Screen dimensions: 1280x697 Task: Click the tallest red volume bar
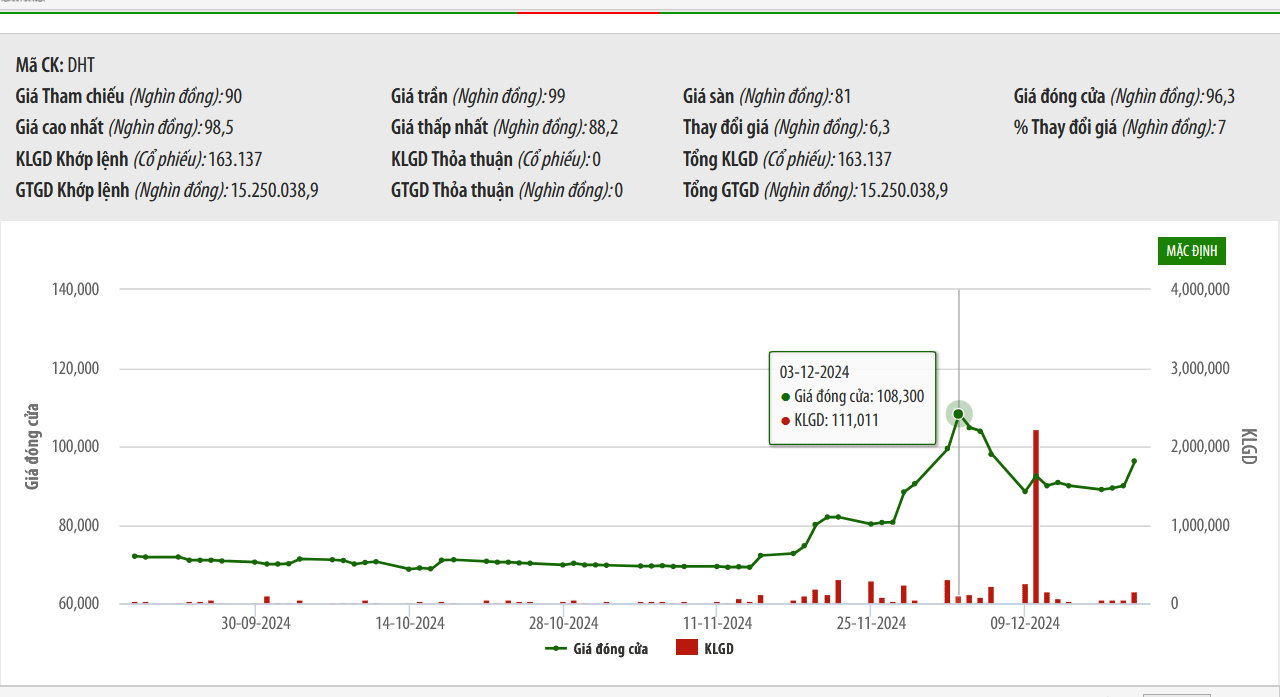(1036, 517)
